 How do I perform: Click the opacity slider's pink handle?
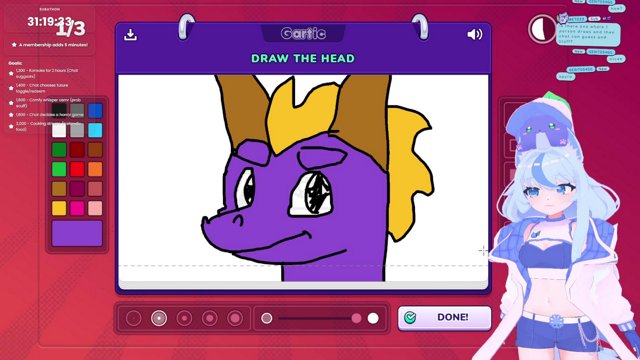356,318
